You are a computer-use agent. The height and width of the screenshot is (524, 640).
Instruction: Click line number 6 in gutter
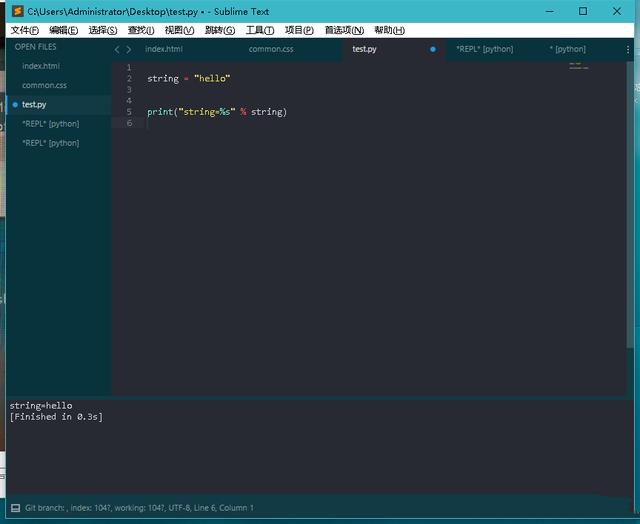129,123
